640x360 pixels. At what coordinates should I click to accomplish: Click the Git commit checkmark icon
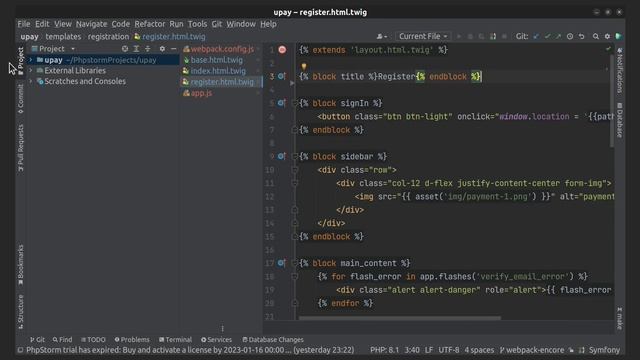tap(547, 36)
